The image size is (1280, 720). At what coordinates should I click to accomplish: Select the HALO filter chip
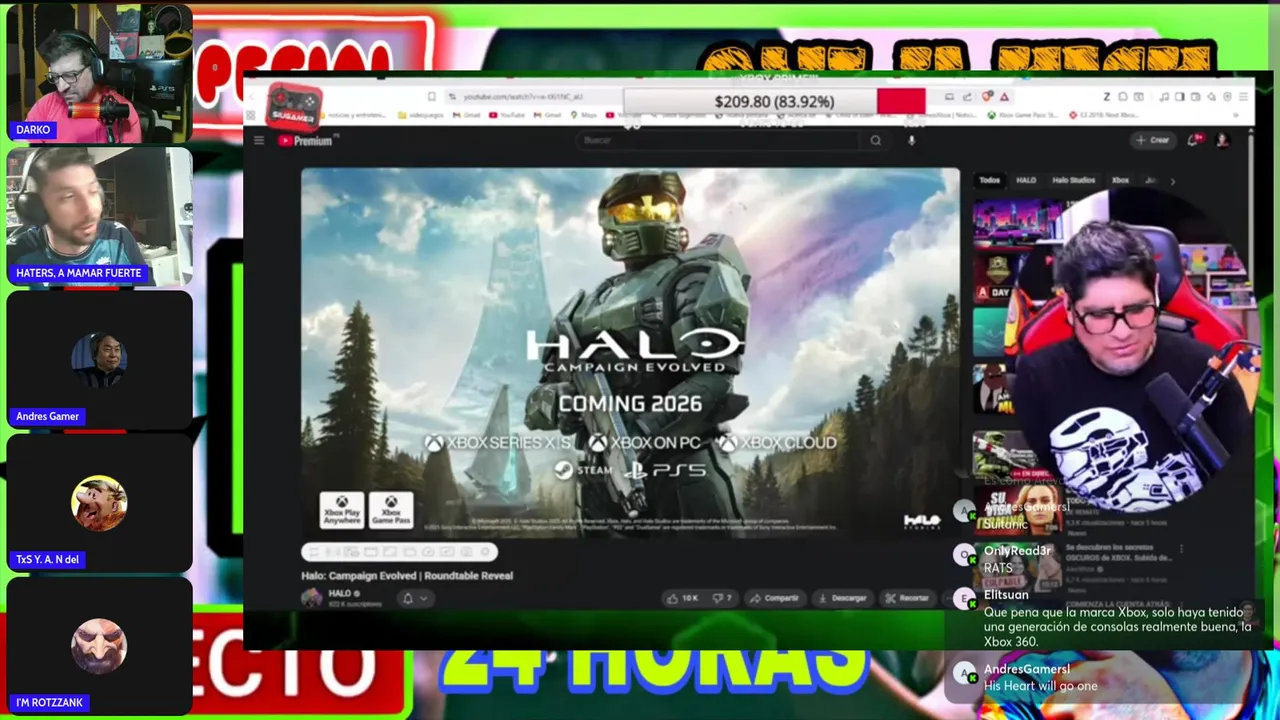[x=1026, y=180]
